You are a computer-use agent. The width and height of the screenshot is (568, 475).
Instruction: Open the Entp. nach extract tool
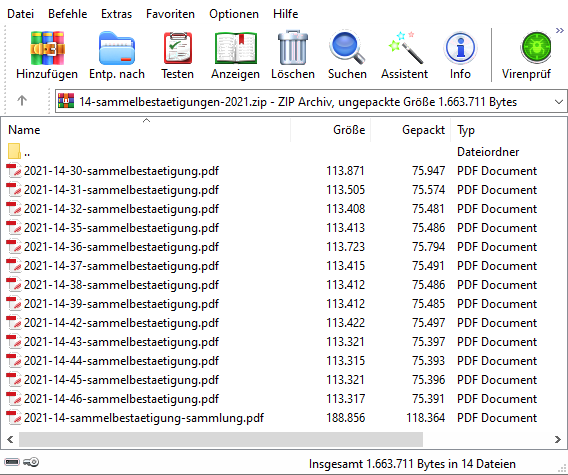pos(117,55)
